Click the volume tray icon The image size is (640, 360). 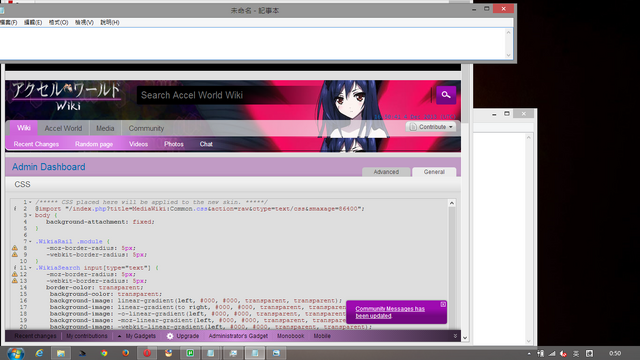click(563, 353)
